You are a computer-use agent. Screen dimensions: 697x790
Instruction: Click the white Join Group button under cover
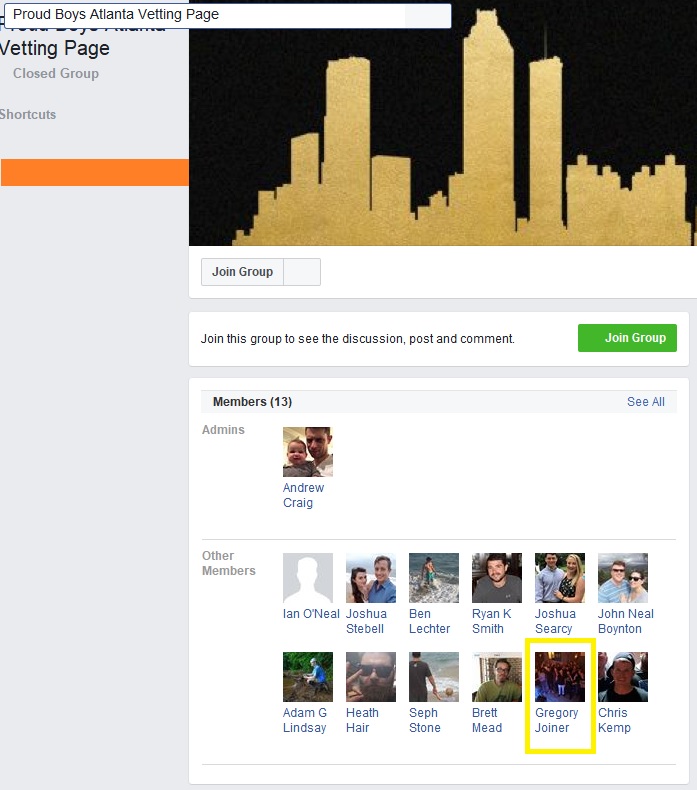coord(242,272)
